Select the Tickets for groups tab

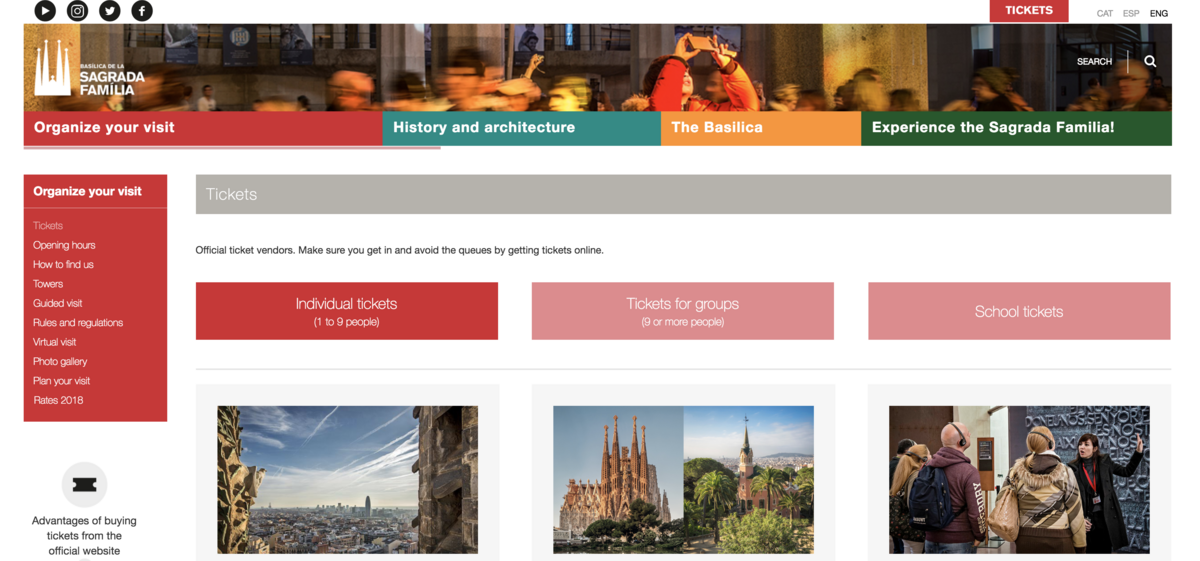pos(683,311)
